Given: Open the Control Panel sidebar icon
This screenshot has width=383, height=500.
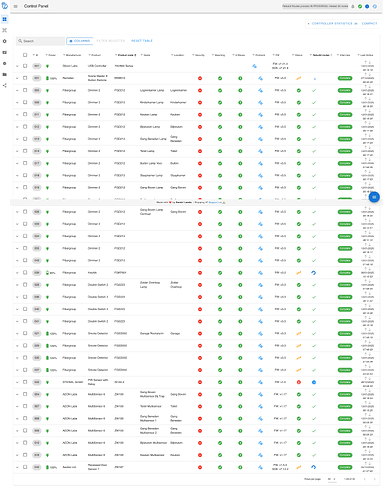Looking at the screenshot, I should (4, 19).
